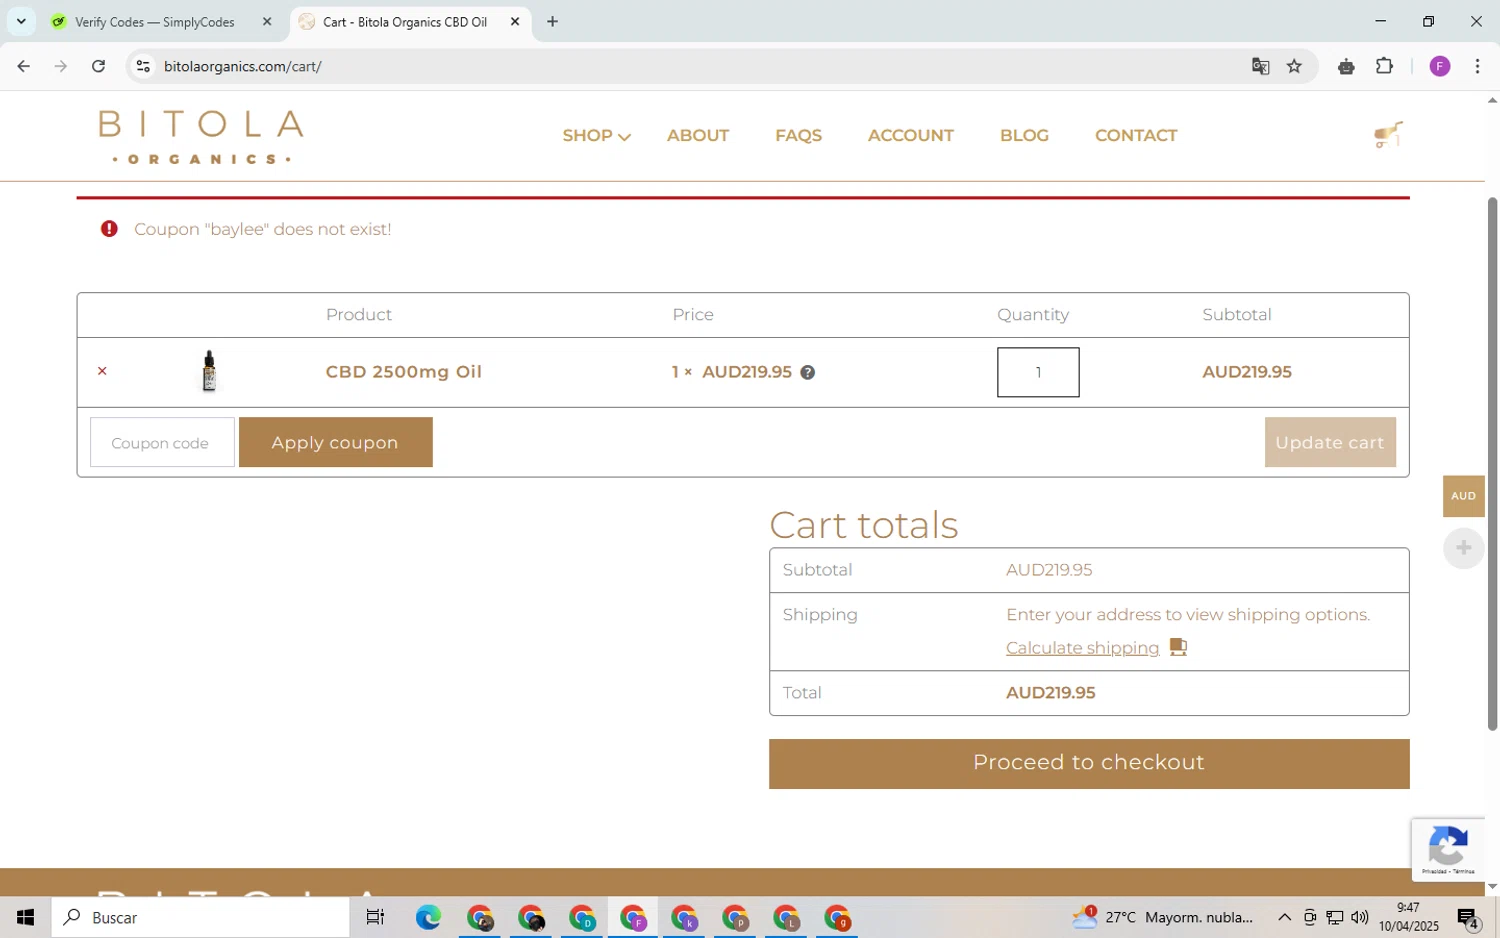Open the Google Translate icon in address bar
This screenshot has height=938, width=1500.
pyautogui.click(x=1260, y=66)
